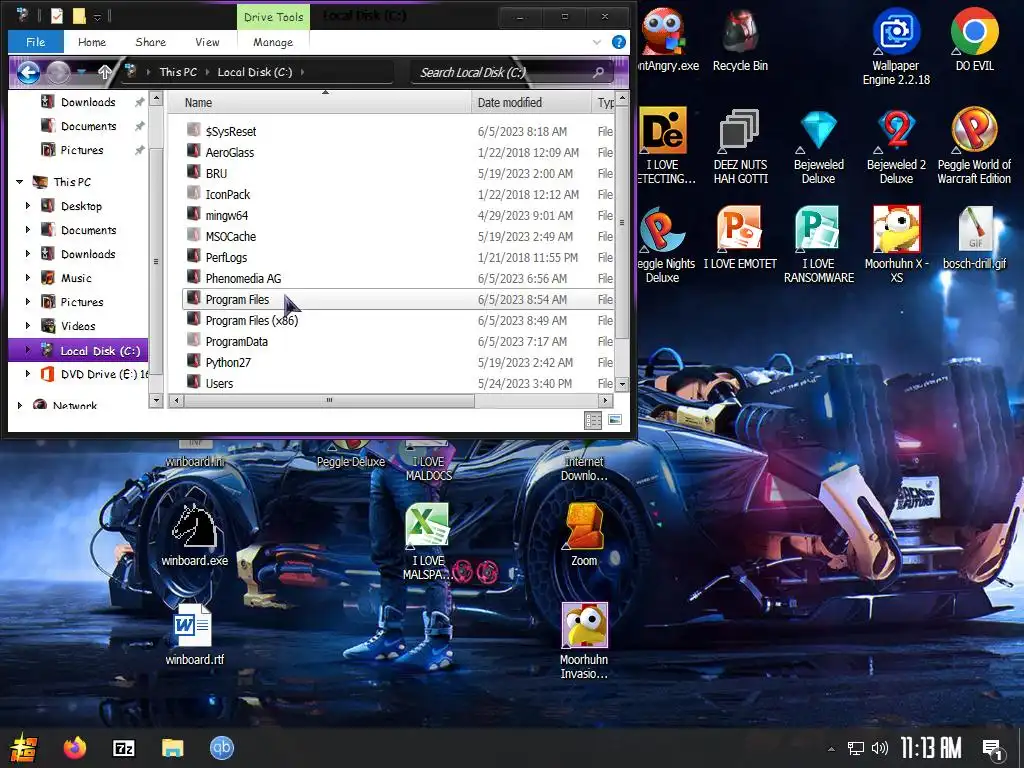Open the View ribbon tab

(207, 42)
